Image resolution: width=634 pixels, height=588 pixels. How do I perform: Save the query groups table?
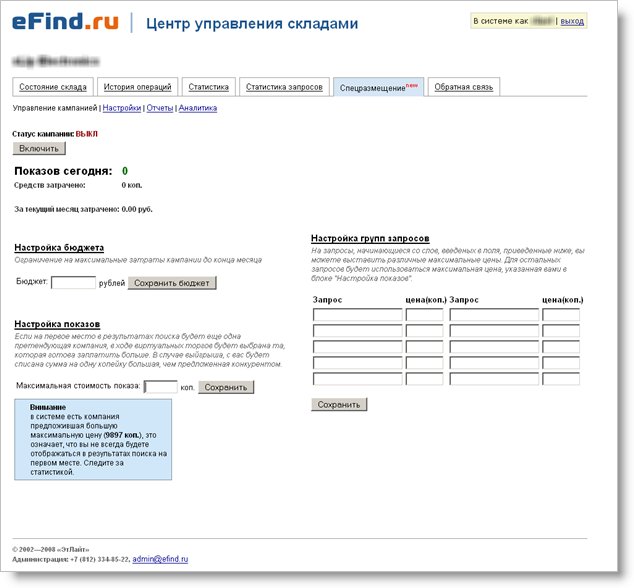pos(339,404)
